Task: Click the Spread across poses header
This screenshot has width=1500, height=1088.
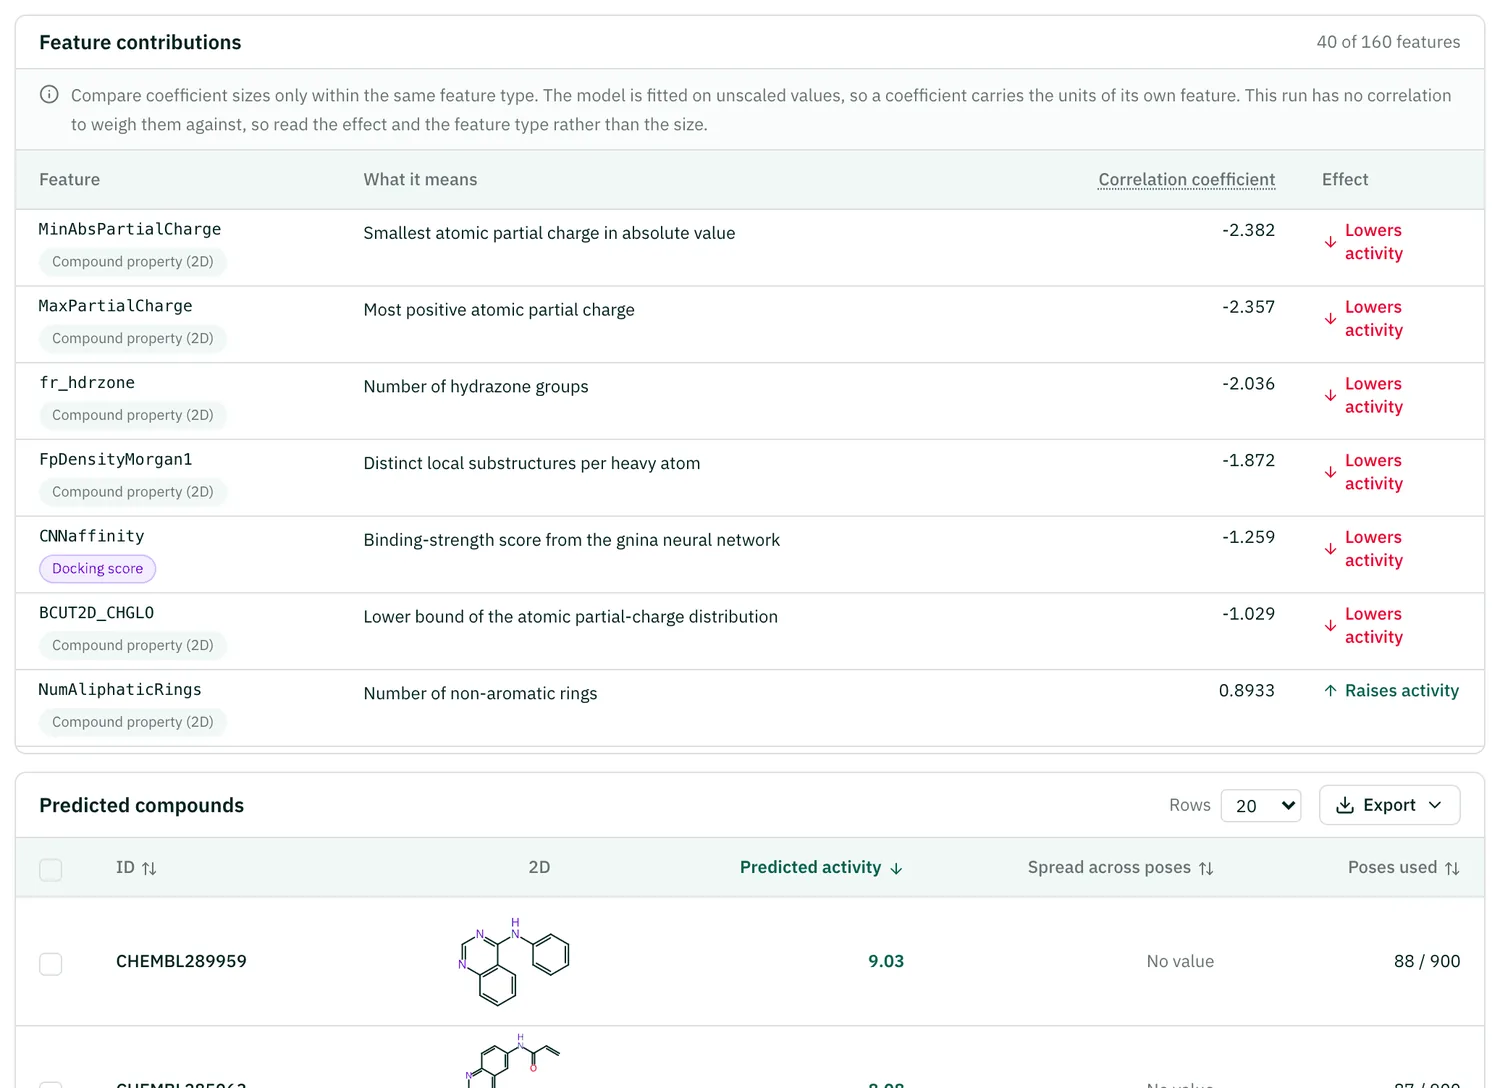Action: pyautogui.click(x=1109, y=867)
